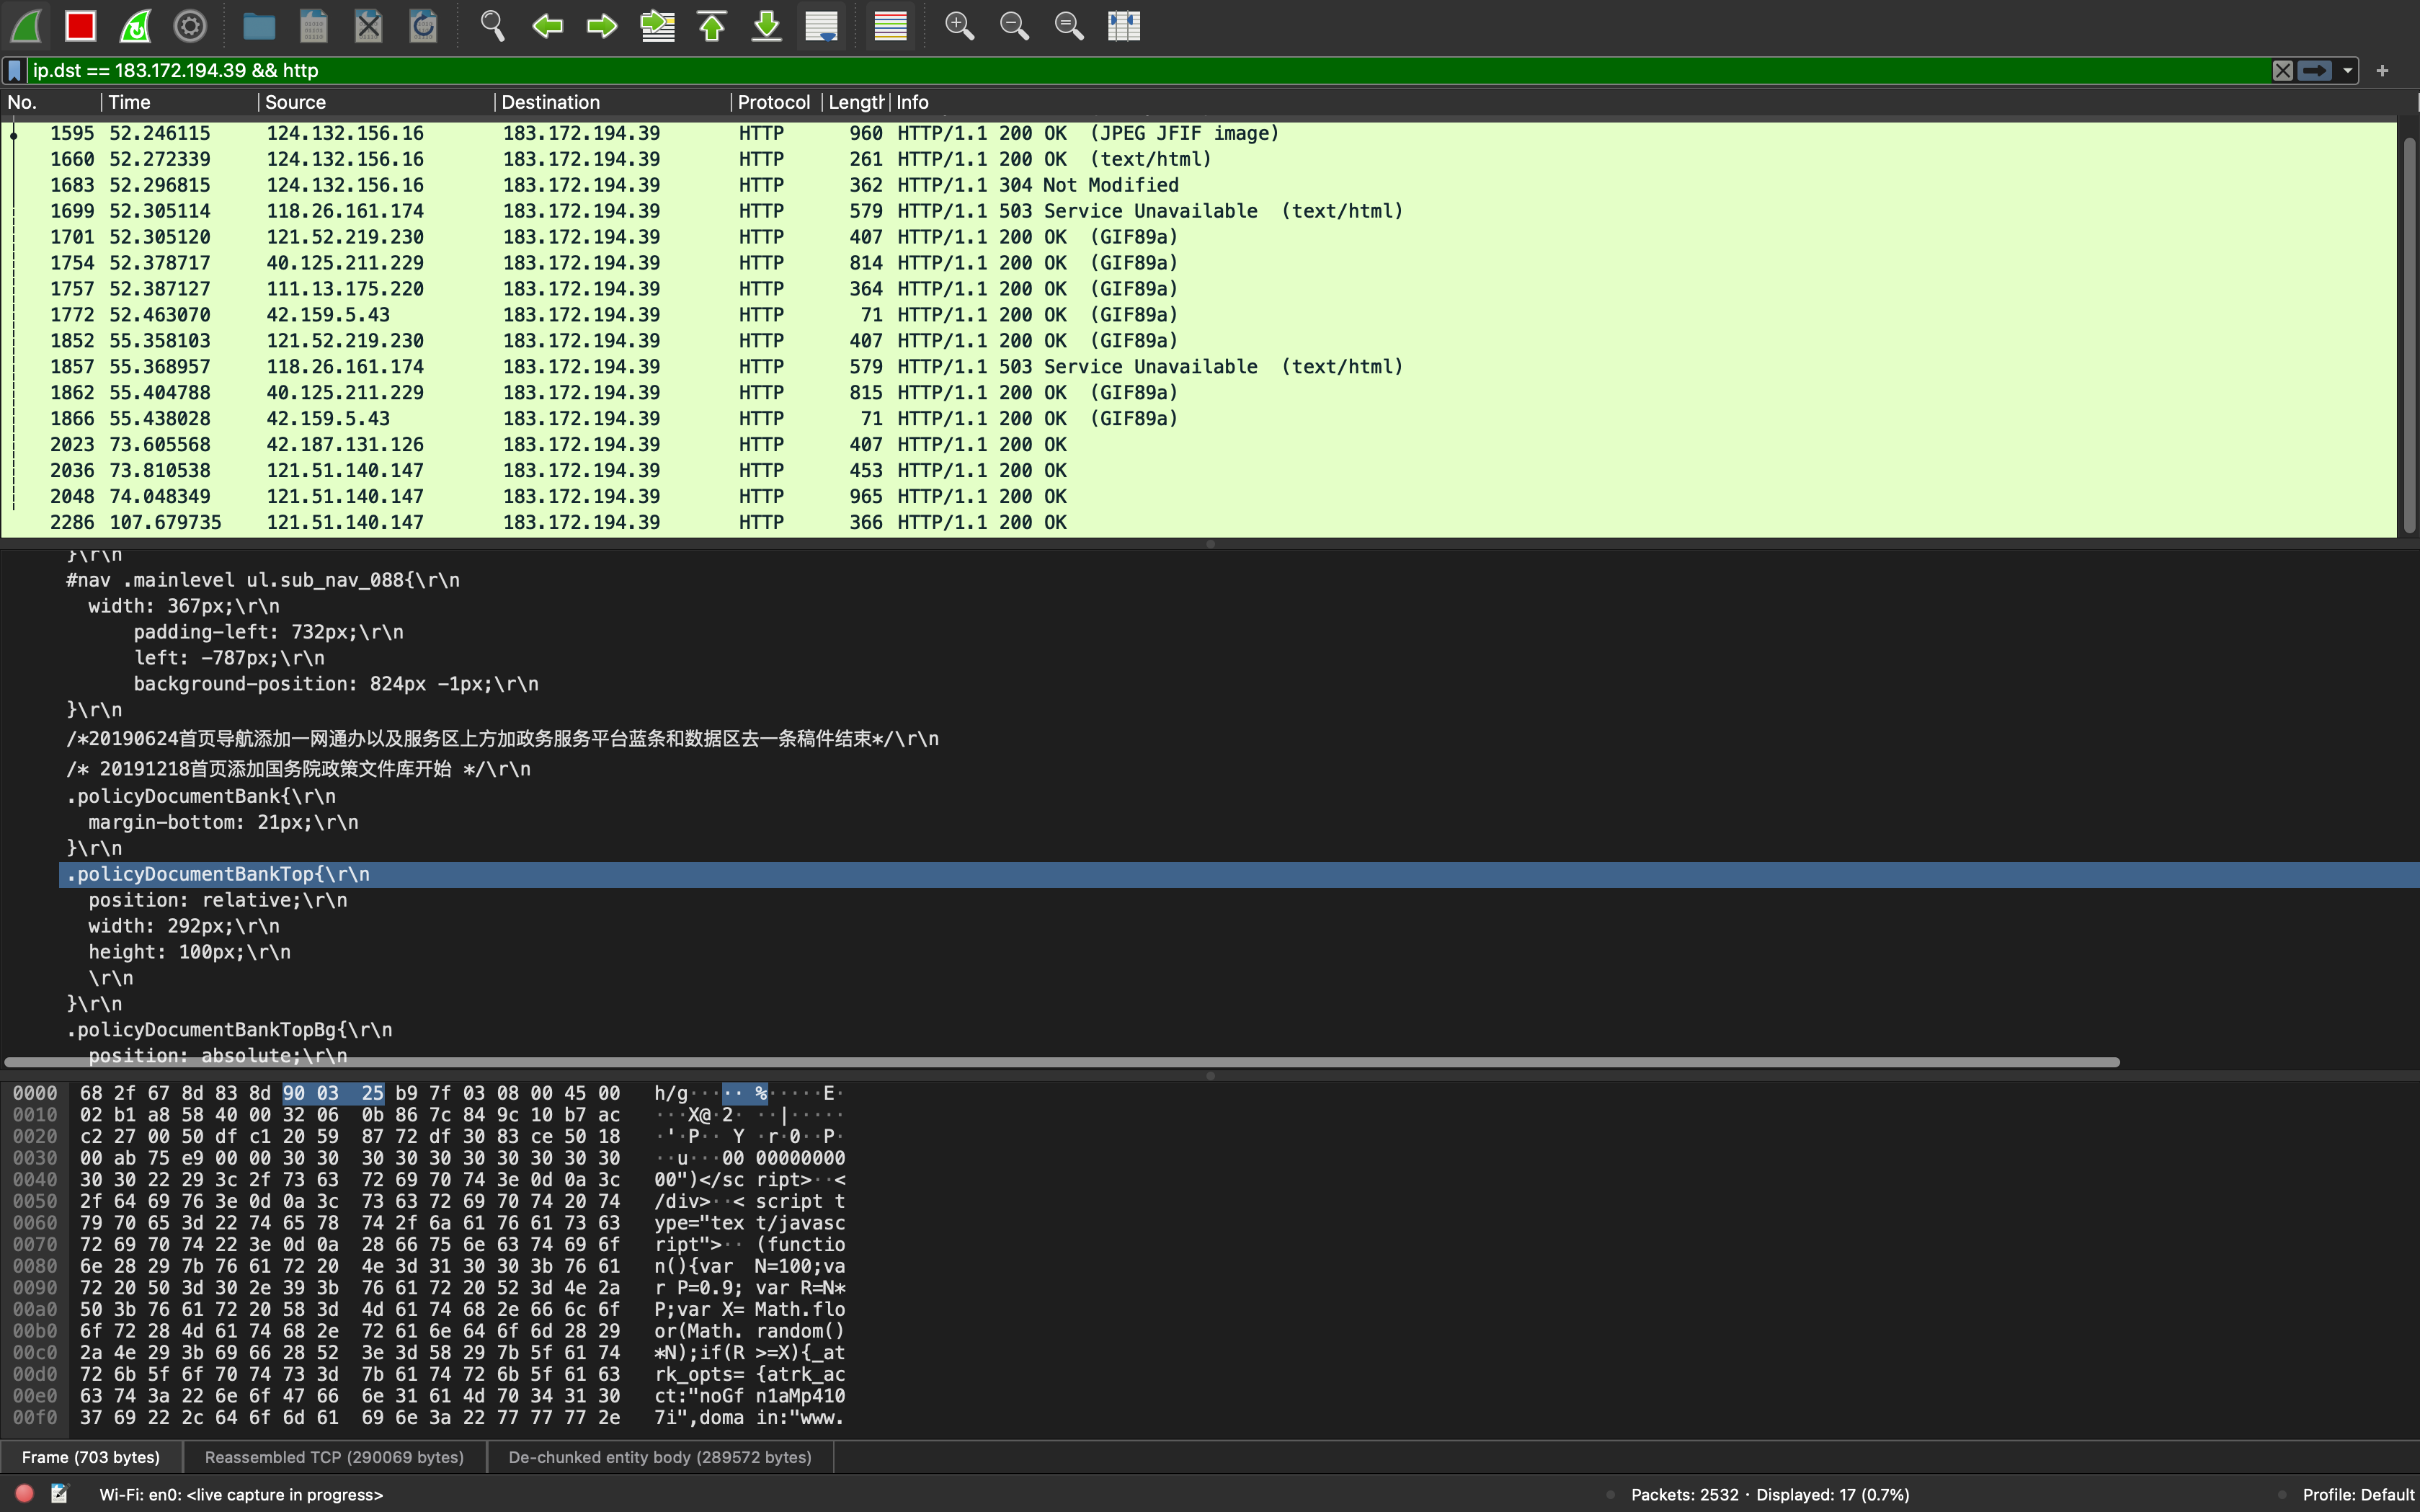Viewport: 2420px width, 1512px height.
Task: Open capture options gear icon
Action: point(190,26)
